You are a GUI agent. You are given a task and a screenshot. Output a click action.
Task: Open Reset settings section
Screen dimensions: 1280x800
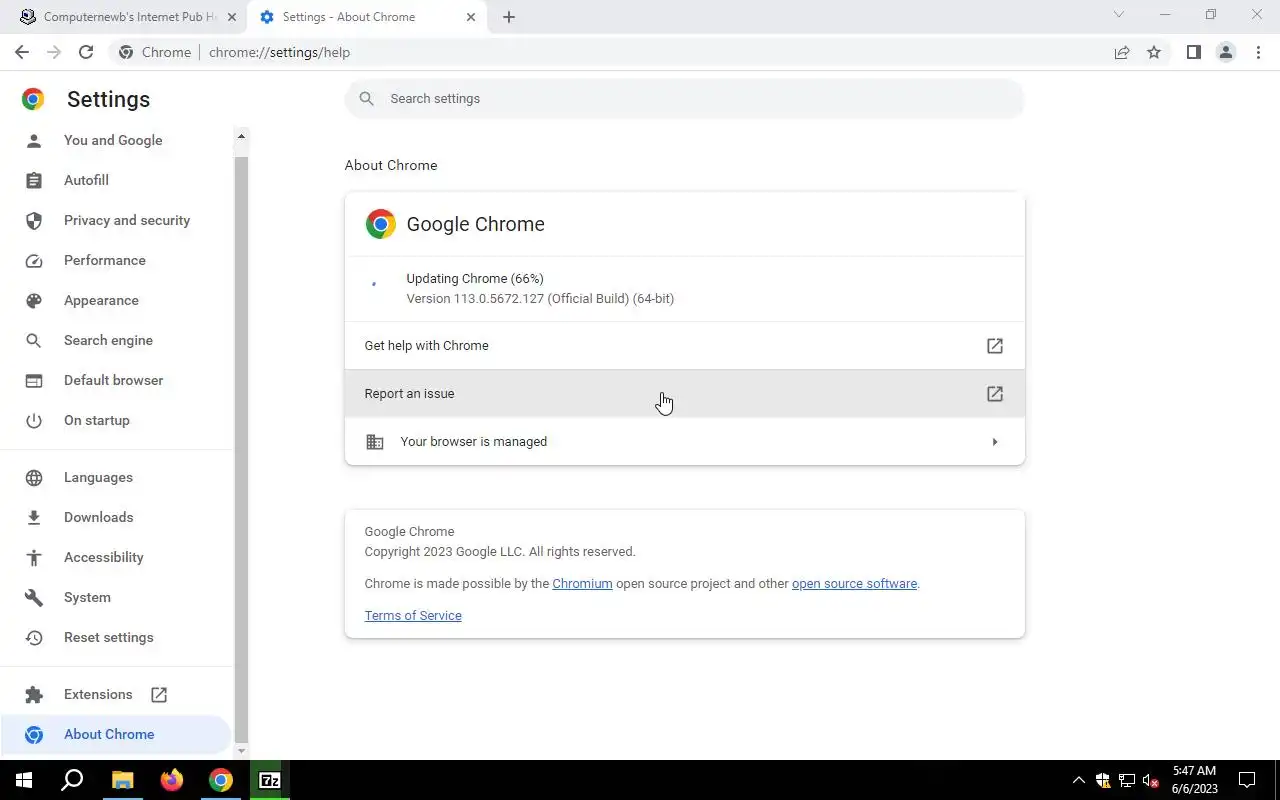pos(109,637)
